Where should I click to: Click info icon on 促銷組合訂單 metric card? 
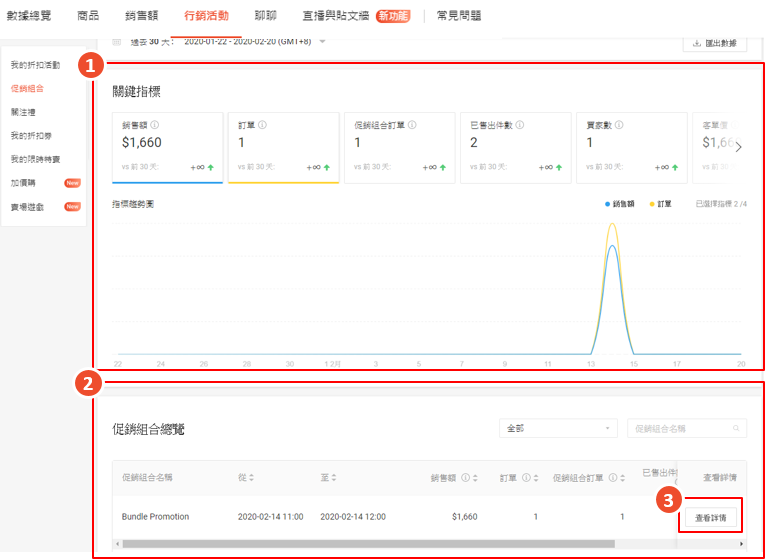(x=412, y=126)
